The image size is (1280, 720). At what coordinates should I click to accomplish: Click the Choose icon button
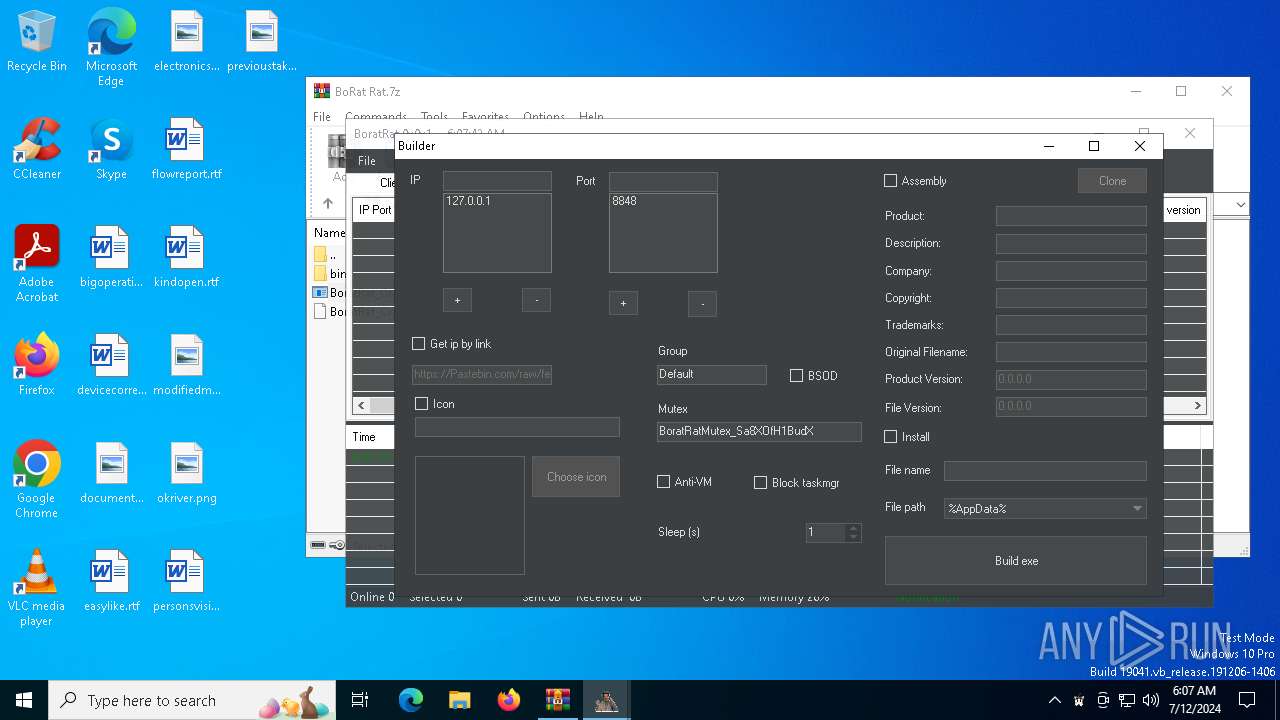[576, 477]
